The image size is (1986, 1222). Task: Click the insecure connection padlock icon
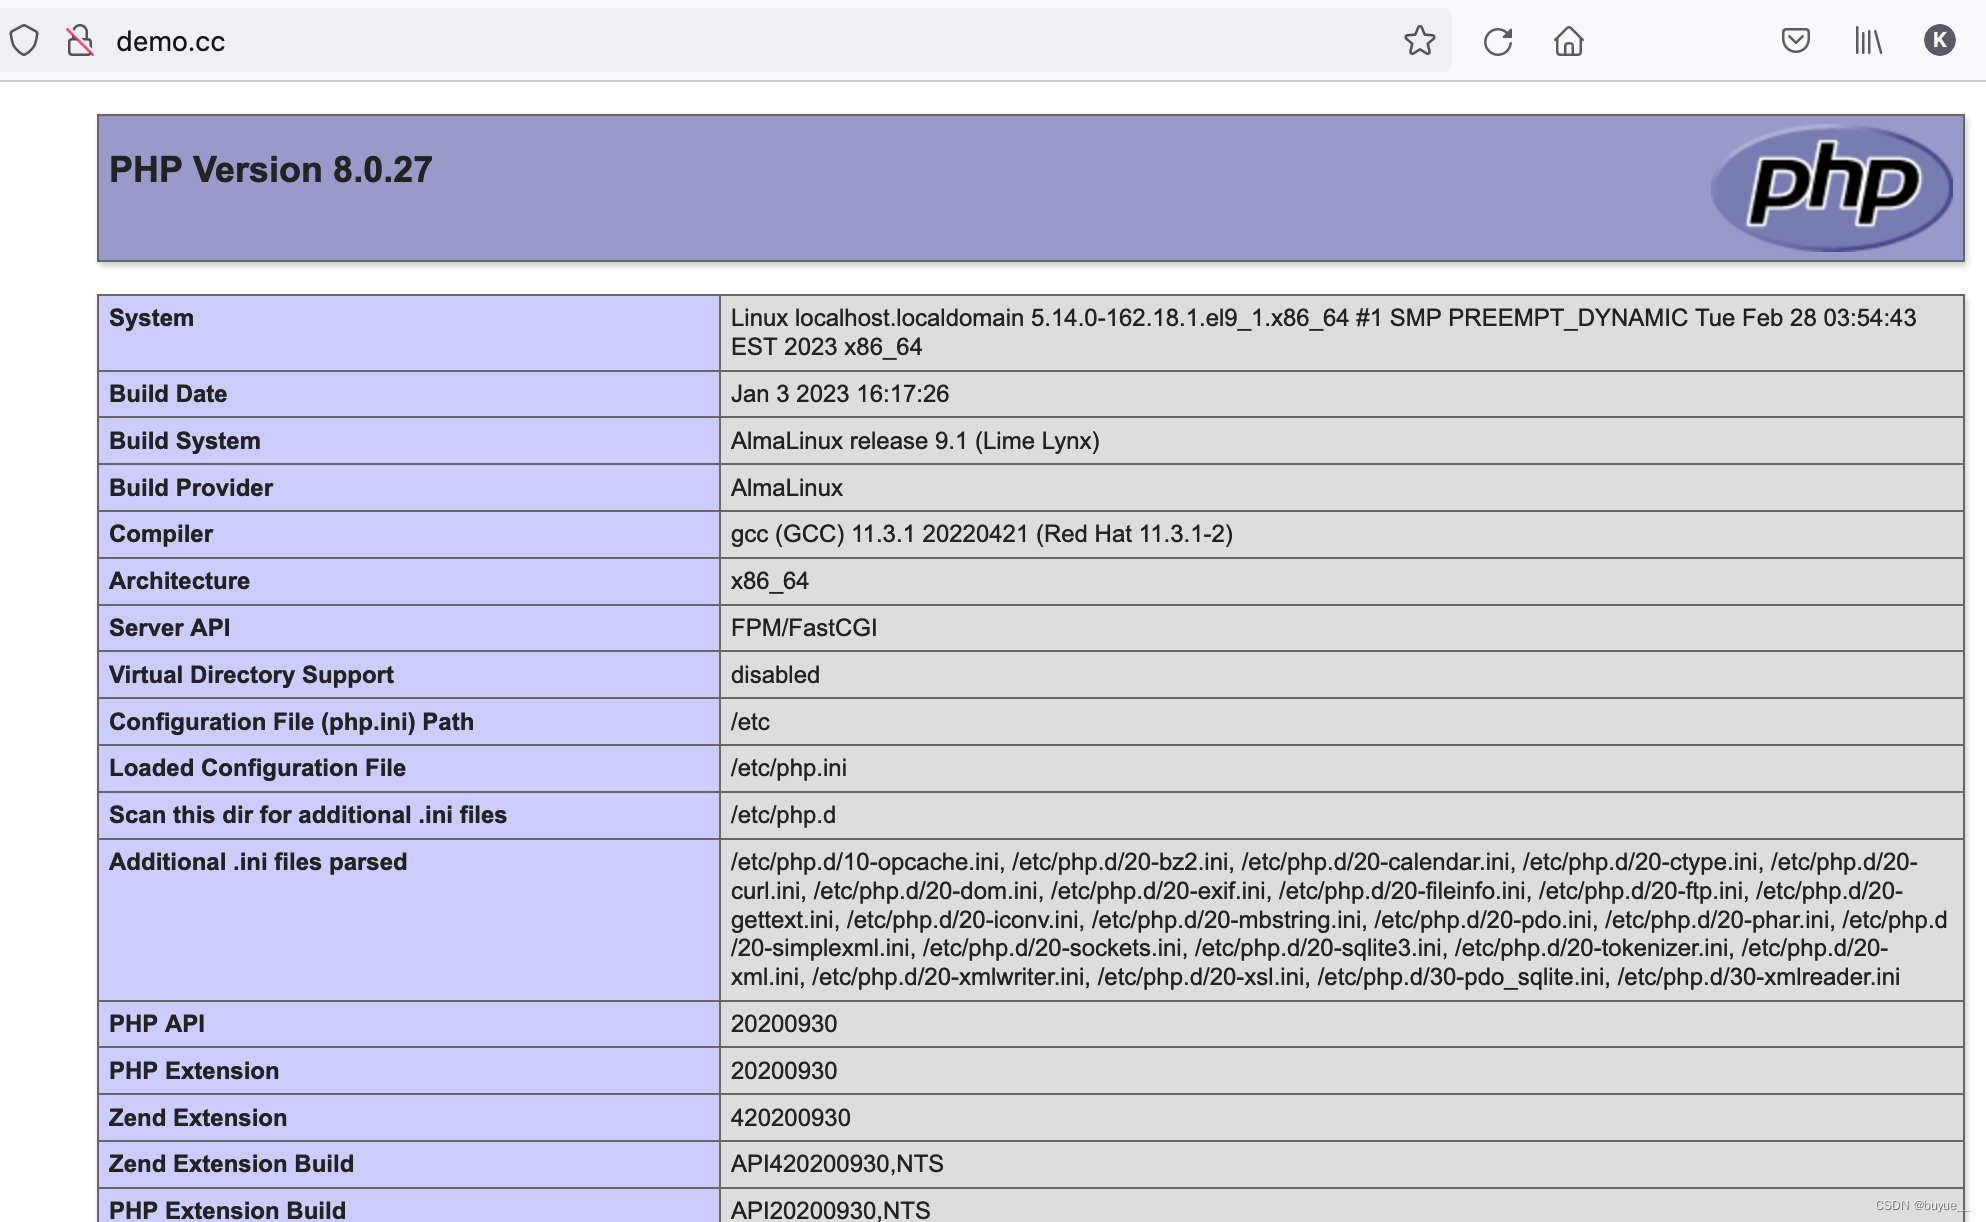point(80,41)
